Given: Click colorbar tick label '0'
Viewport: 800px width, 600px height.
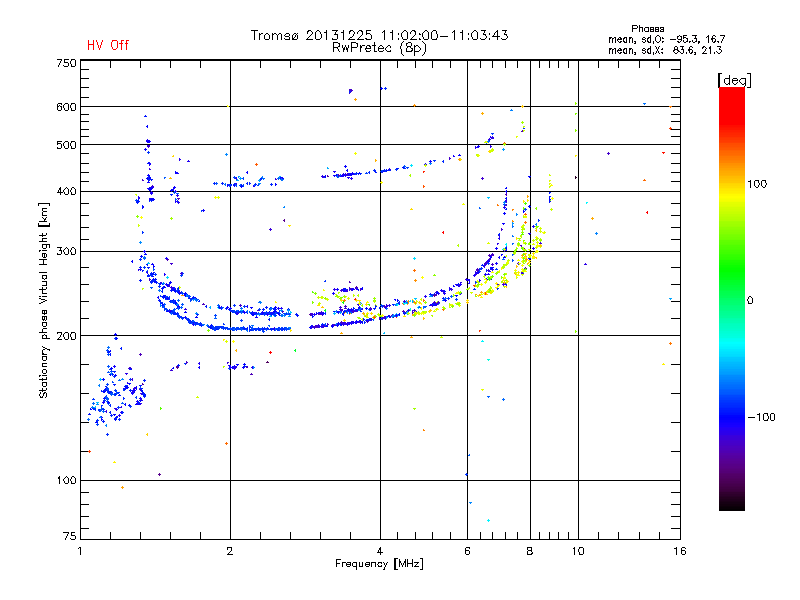Looking at the screenshot, I should coord(750,300).
